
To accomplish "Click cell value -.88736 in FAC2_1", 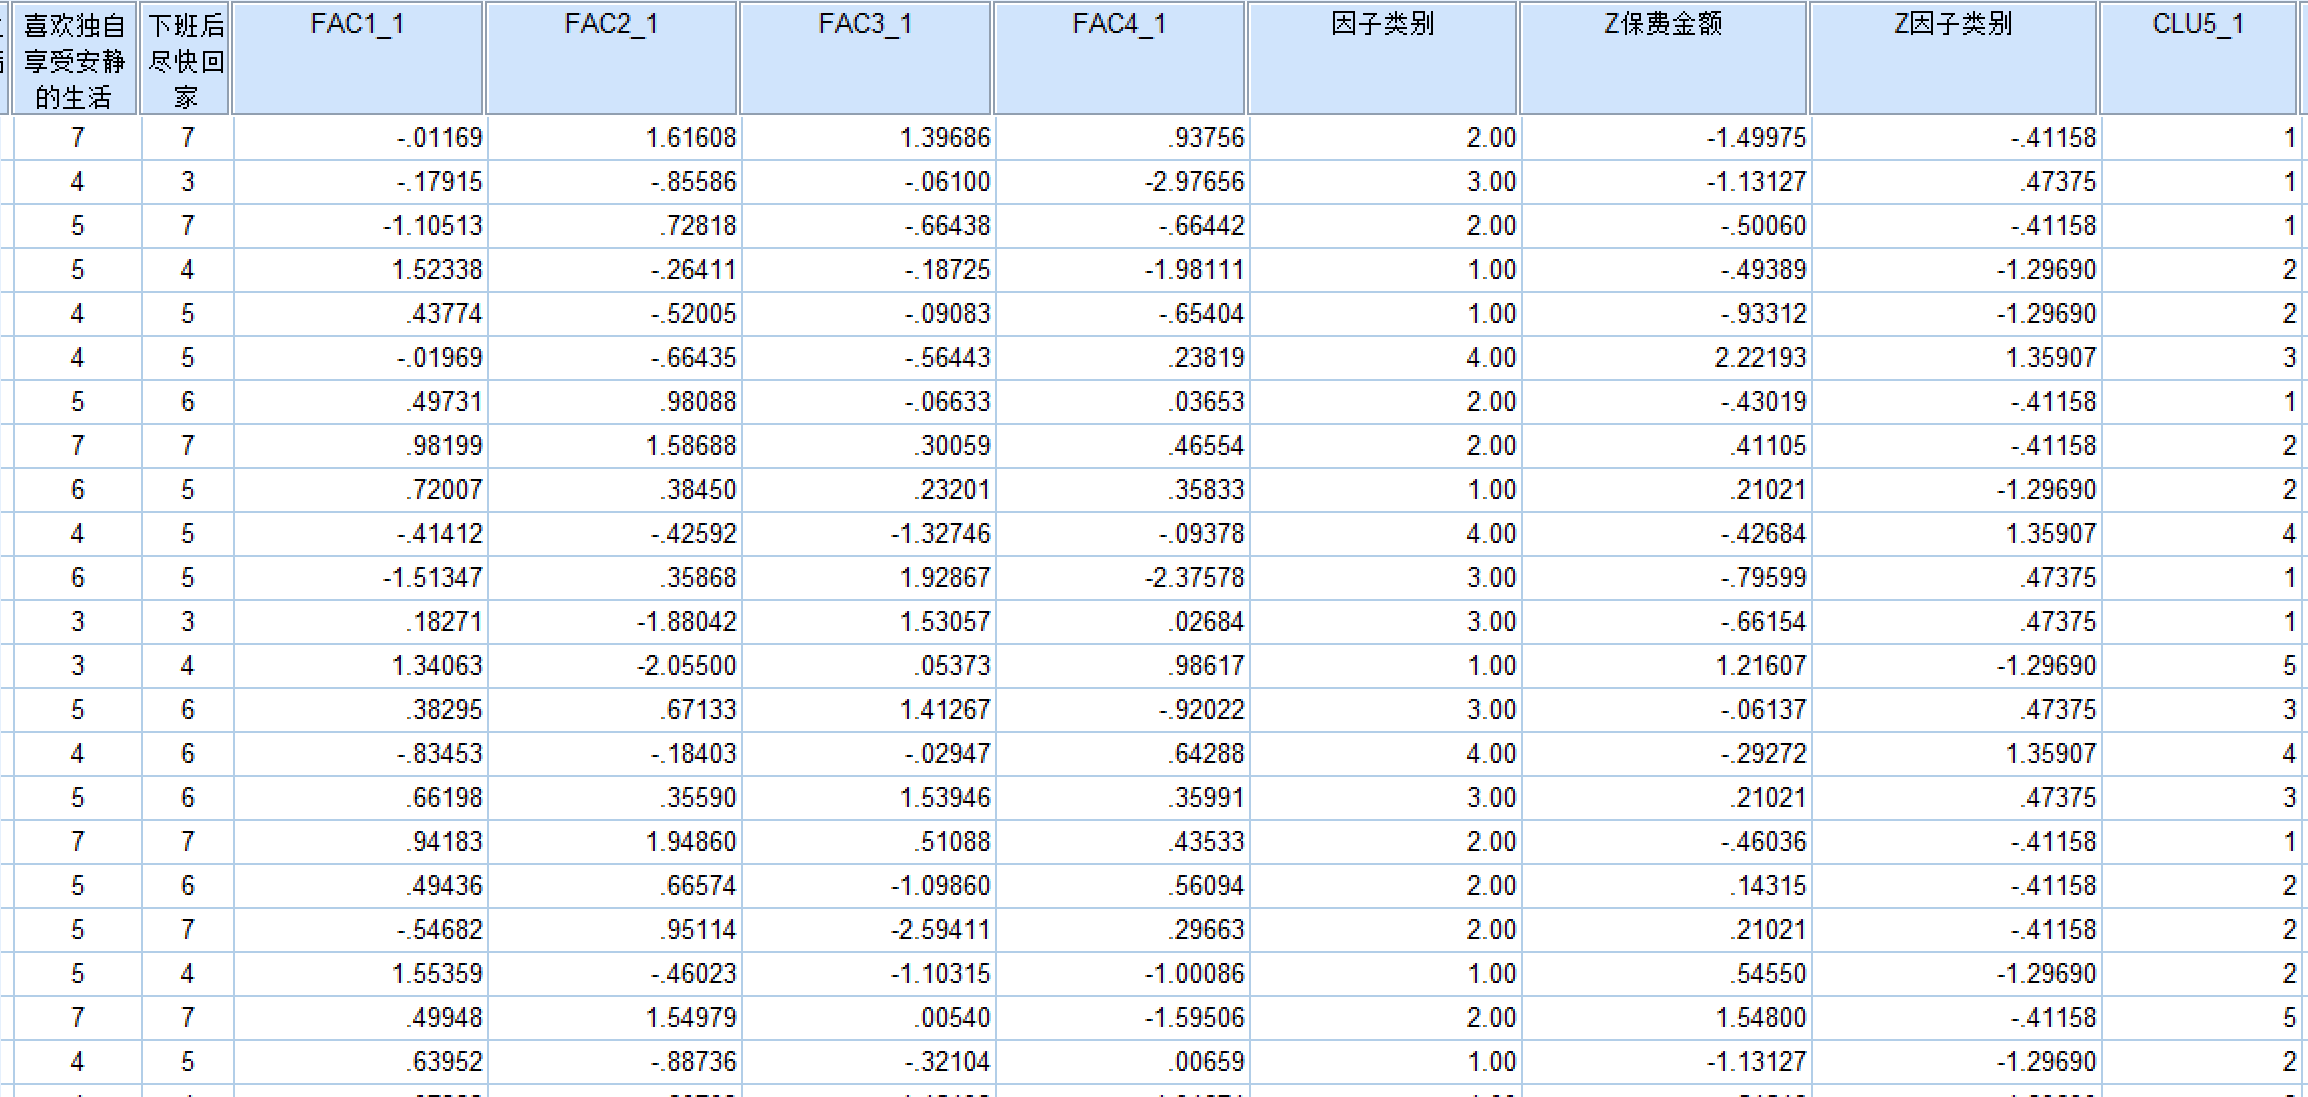I will click(x=614, y=1062).
